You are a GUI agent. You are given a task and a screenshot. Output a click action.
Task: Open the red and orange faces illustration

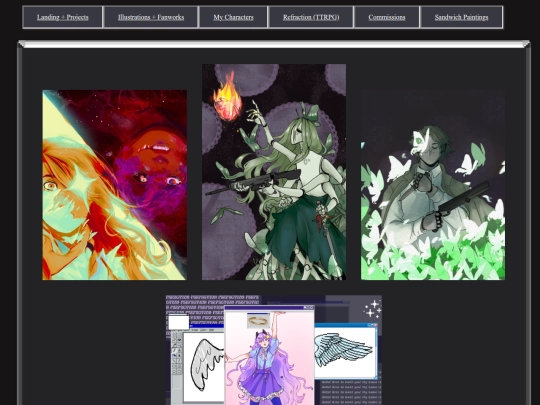(114, 185)
